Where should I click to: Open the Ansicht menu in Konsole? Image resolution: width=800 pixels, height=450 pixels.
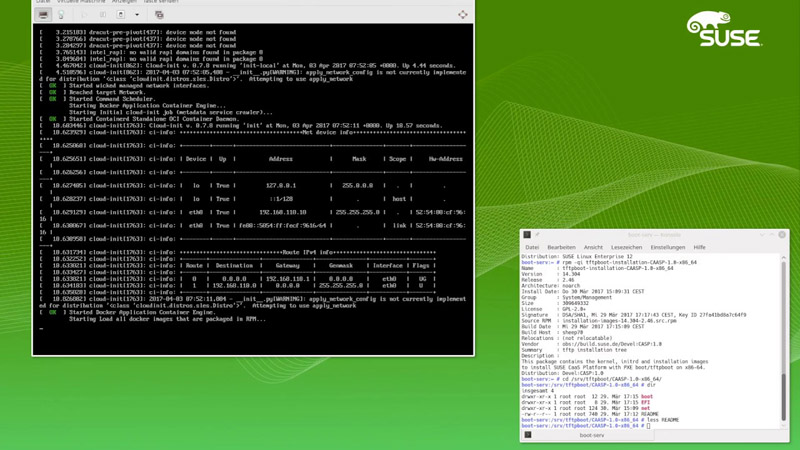pyautogui.click(x=593, y=247)
